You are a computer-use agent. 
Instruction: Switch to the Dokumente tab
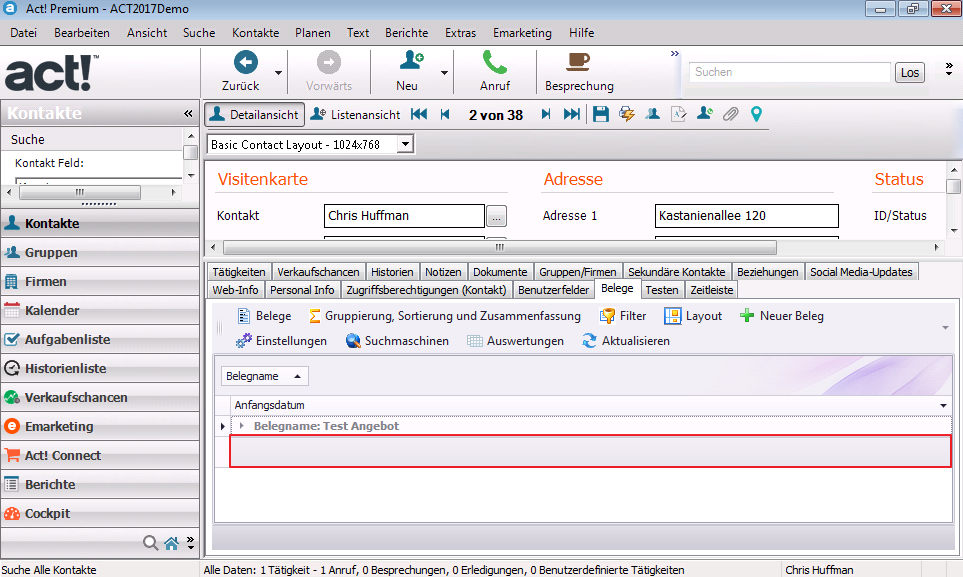click(500, 272)
